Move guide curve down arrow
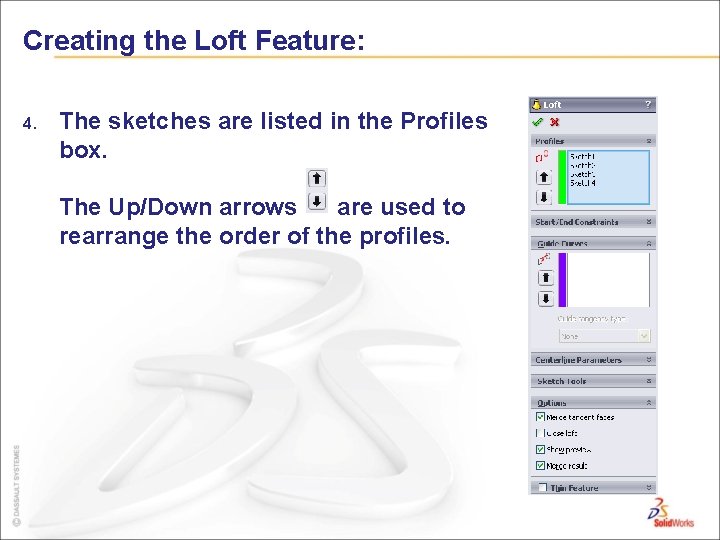 [546, 298]
